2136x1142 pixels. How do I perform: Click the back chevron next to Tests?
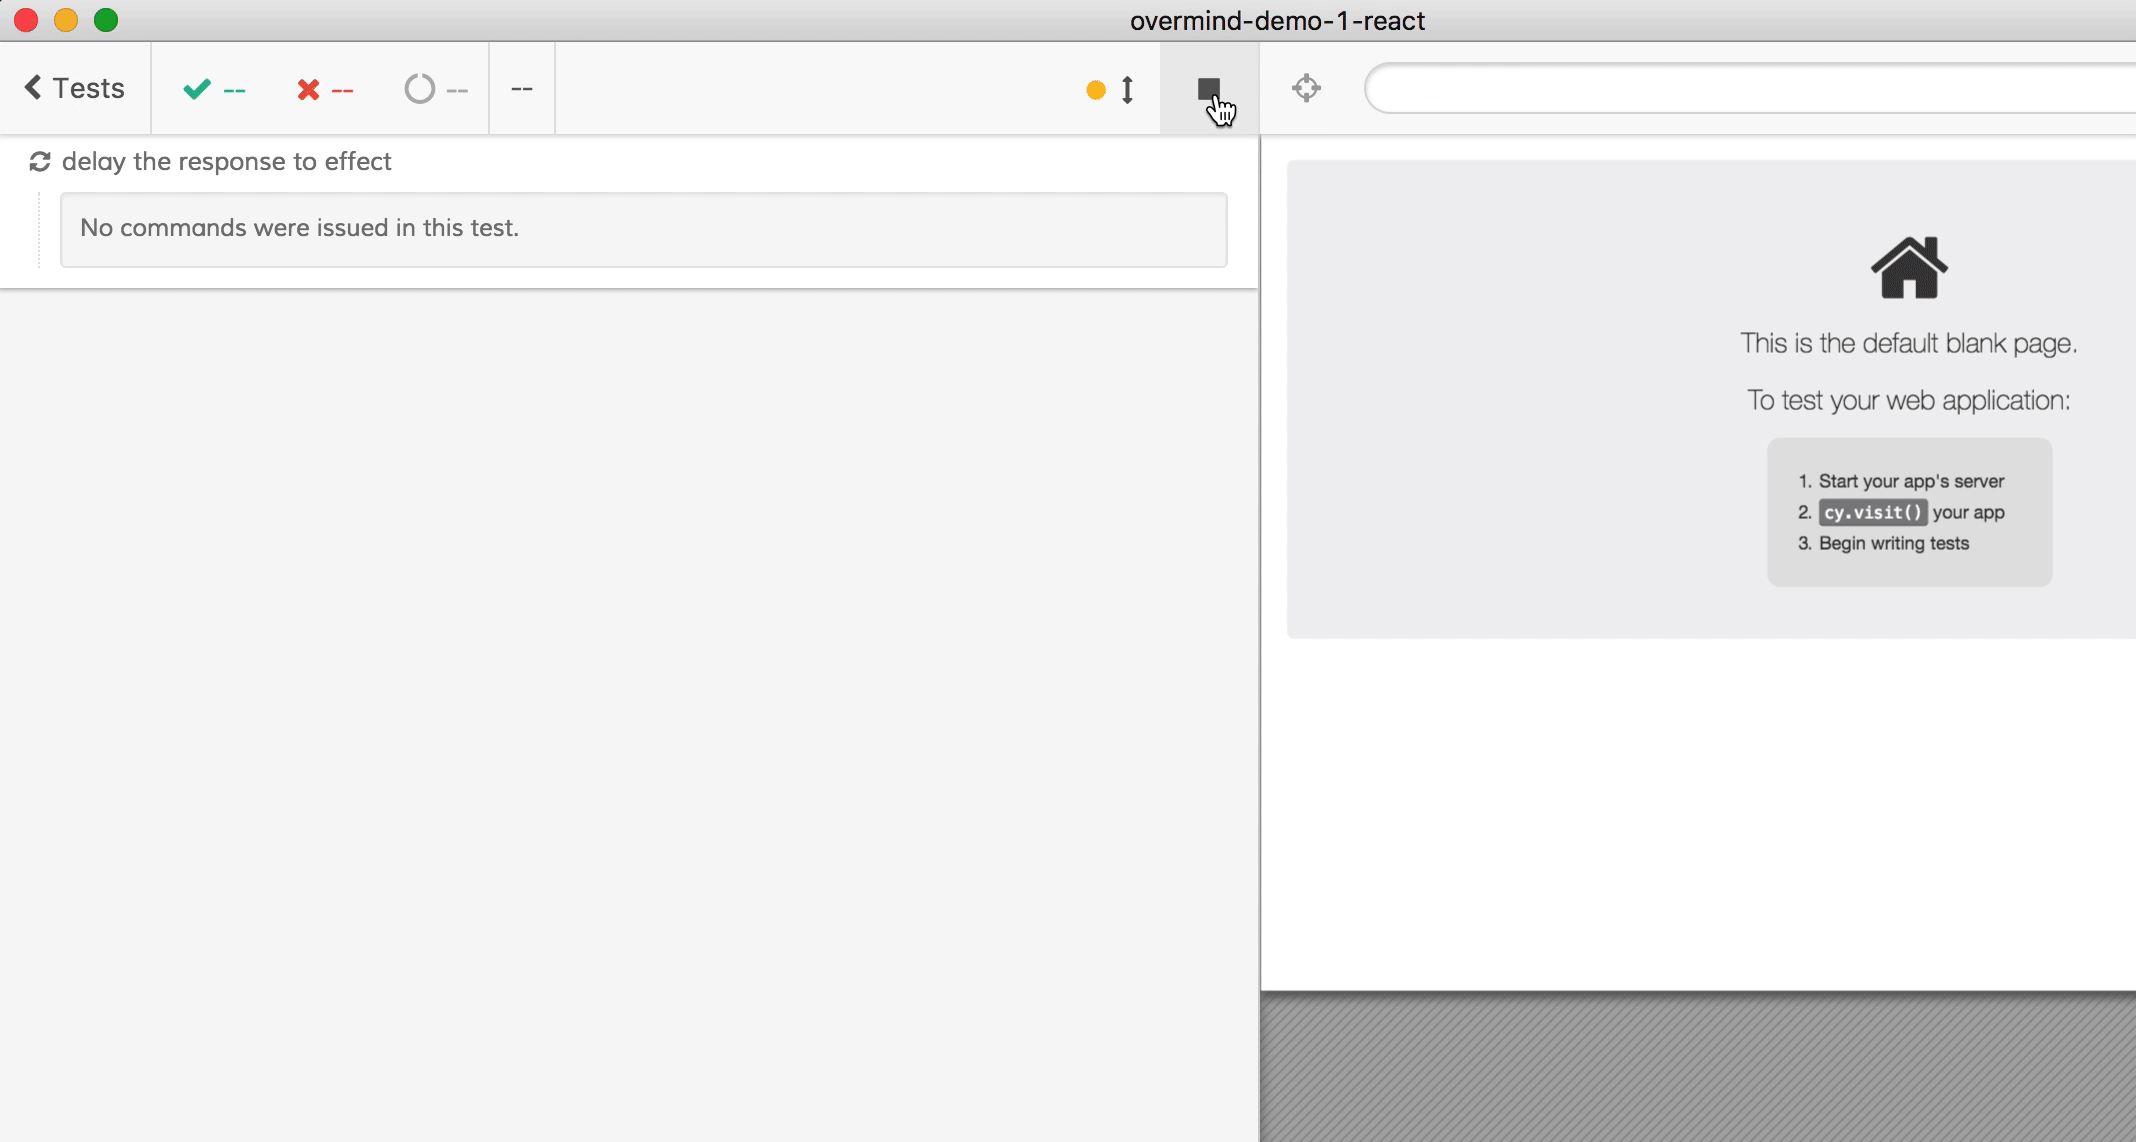click(x=33, y=88)
